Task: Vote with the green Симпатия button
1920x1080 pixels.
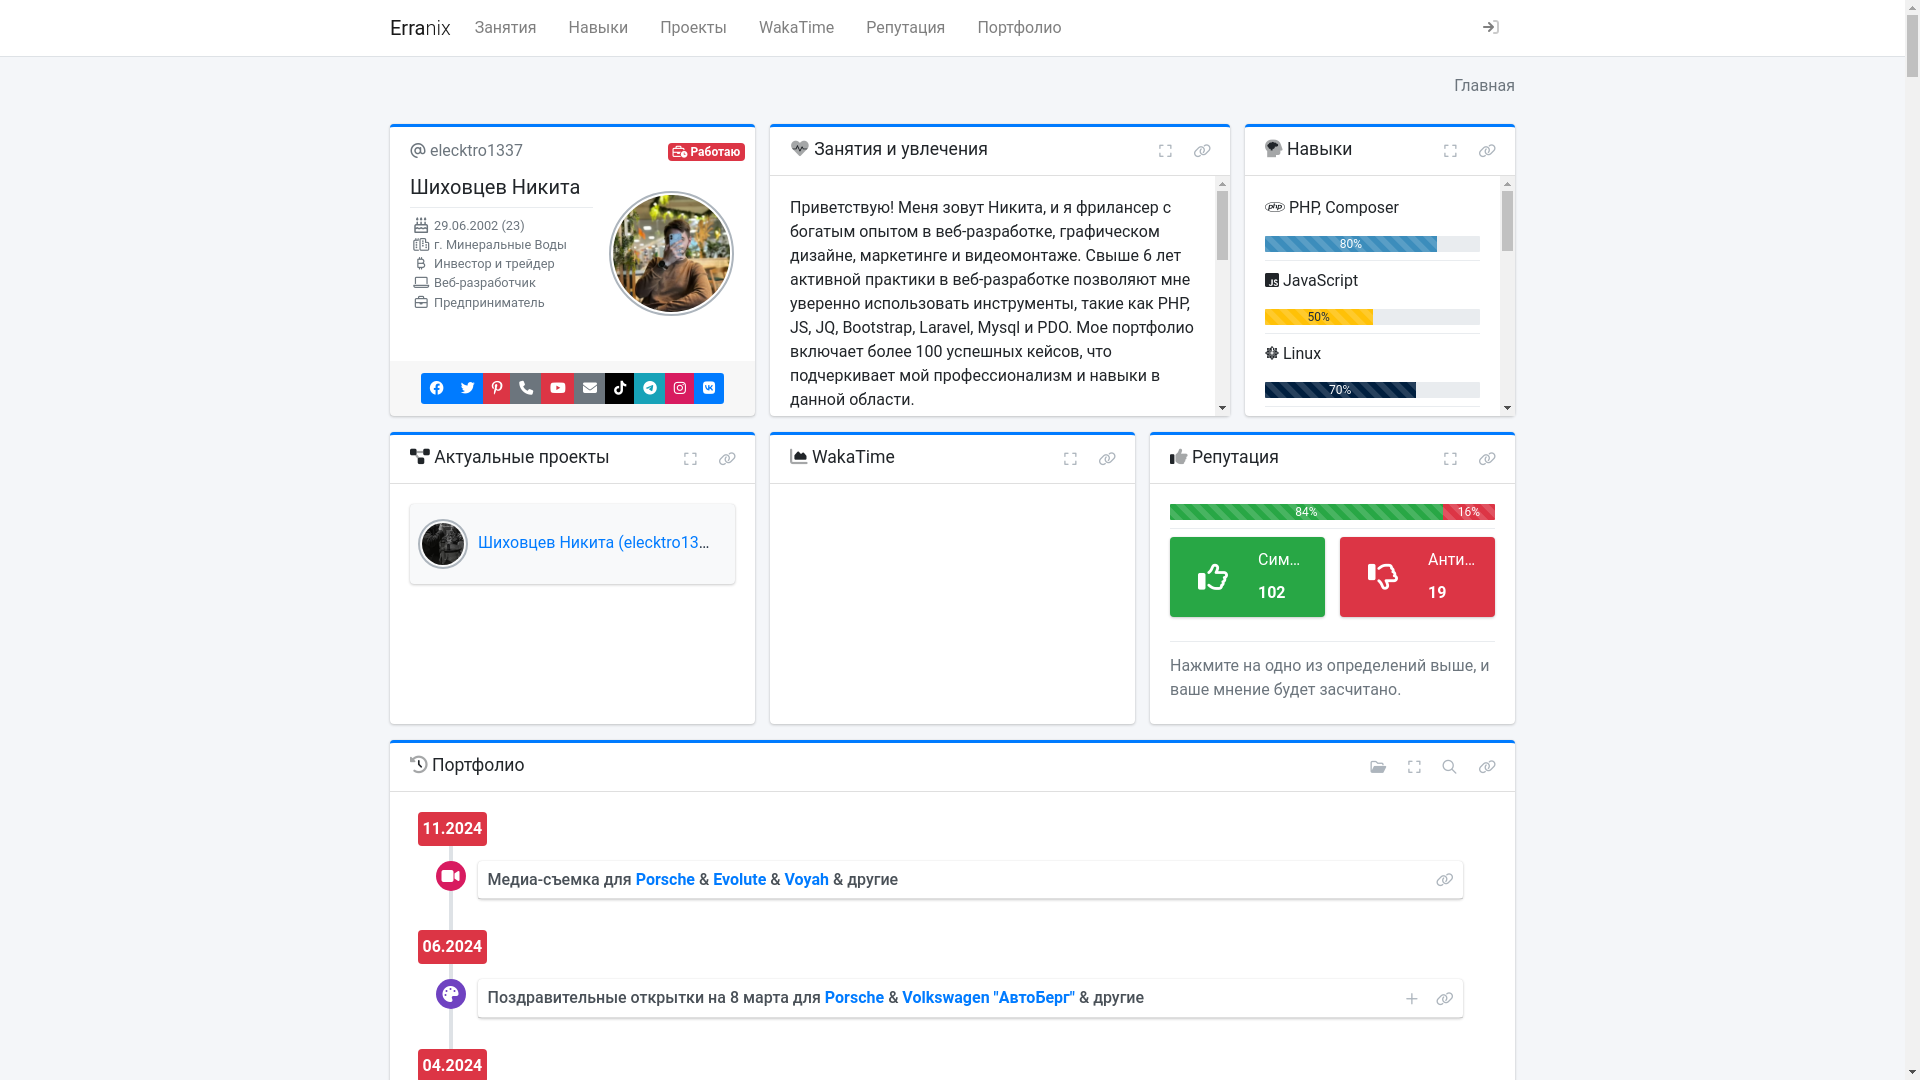Action: click(1247, 577)
